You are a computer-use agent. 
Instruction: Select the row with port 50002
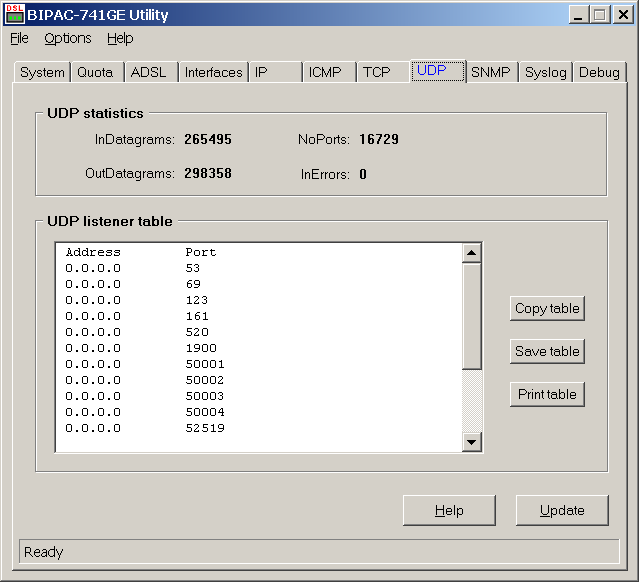coord(259,380)
